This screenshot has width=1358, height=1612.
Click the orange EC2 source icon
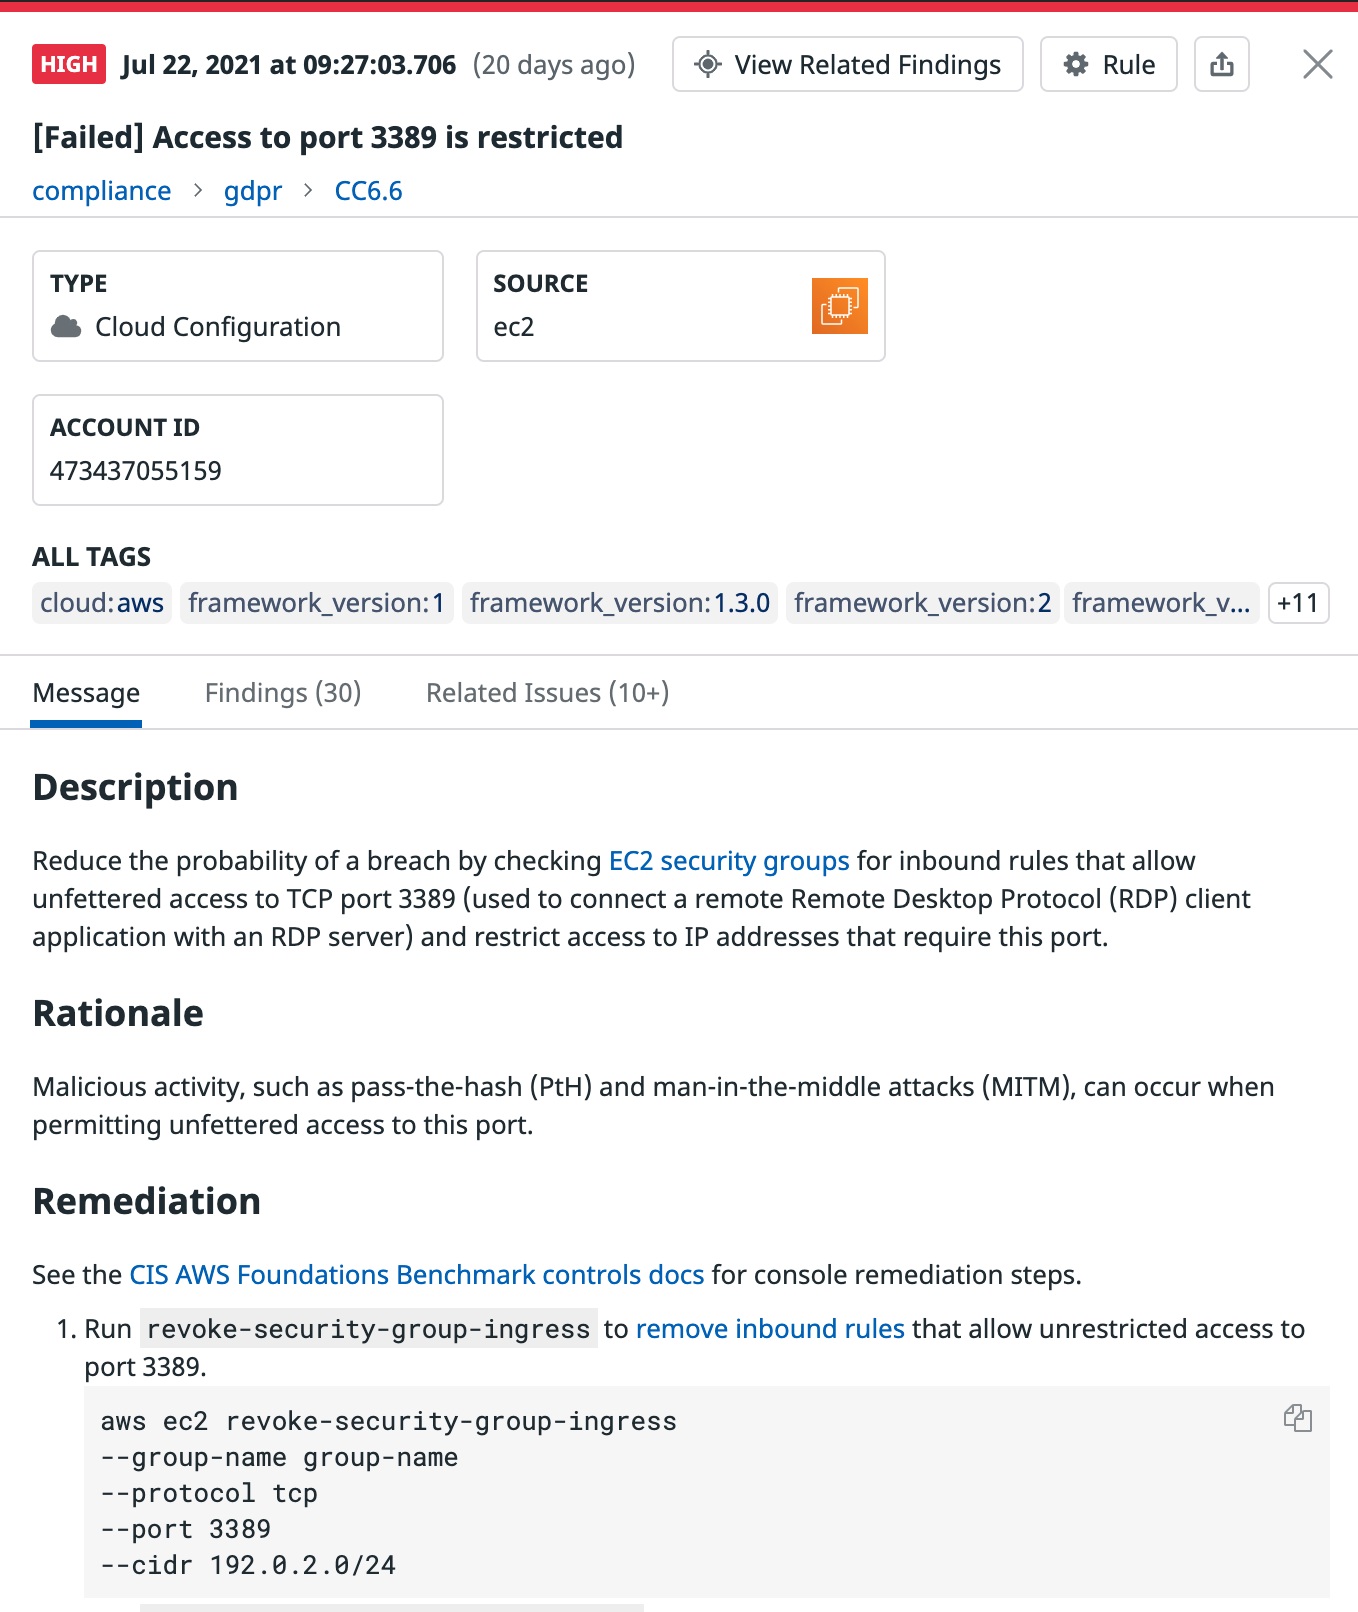click(839, 306)
